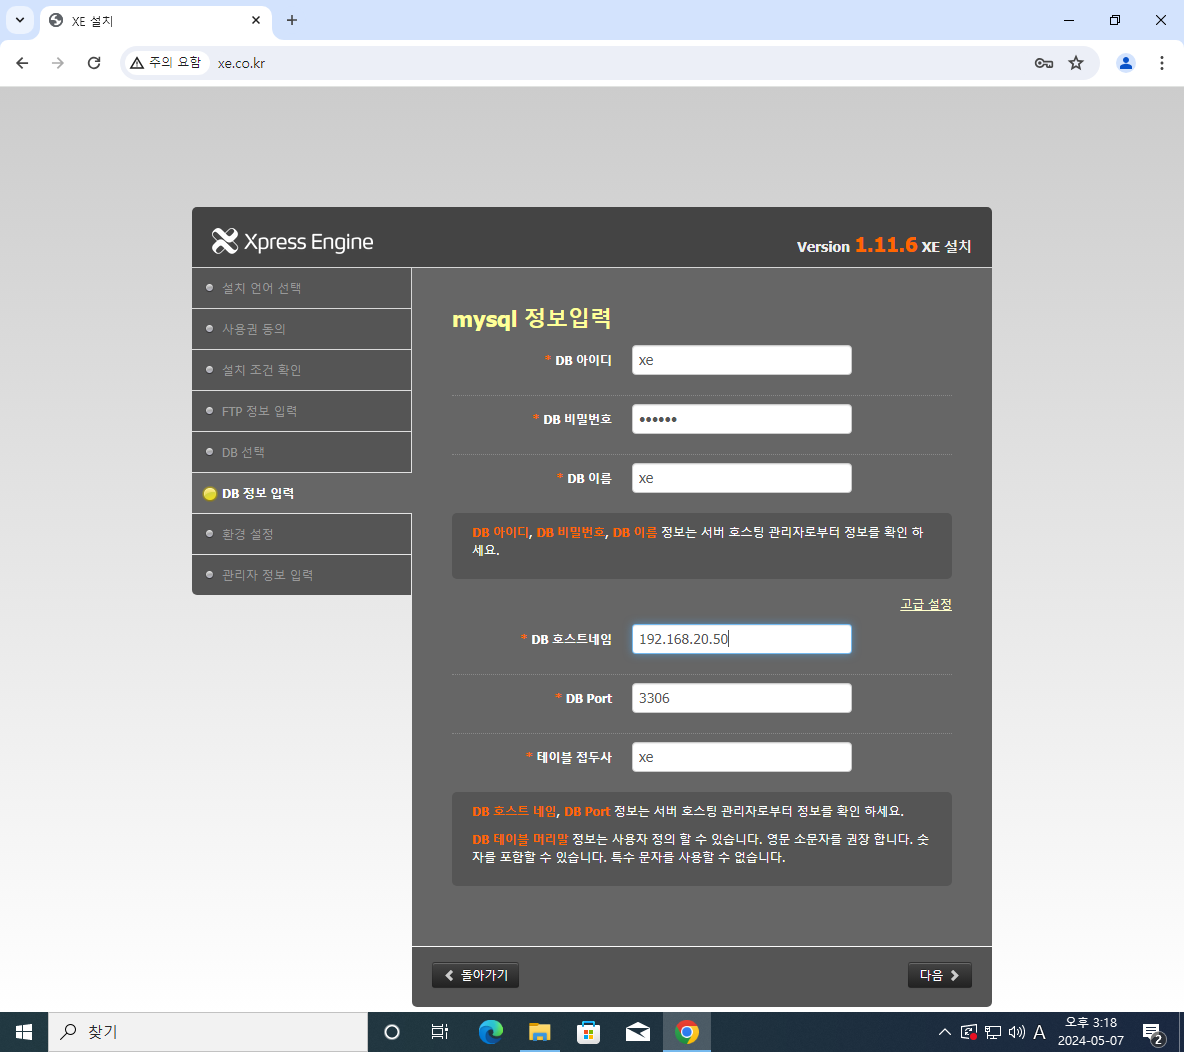Click the browser back arrow
This screenshot has height=1052, width=1184.
22,63
